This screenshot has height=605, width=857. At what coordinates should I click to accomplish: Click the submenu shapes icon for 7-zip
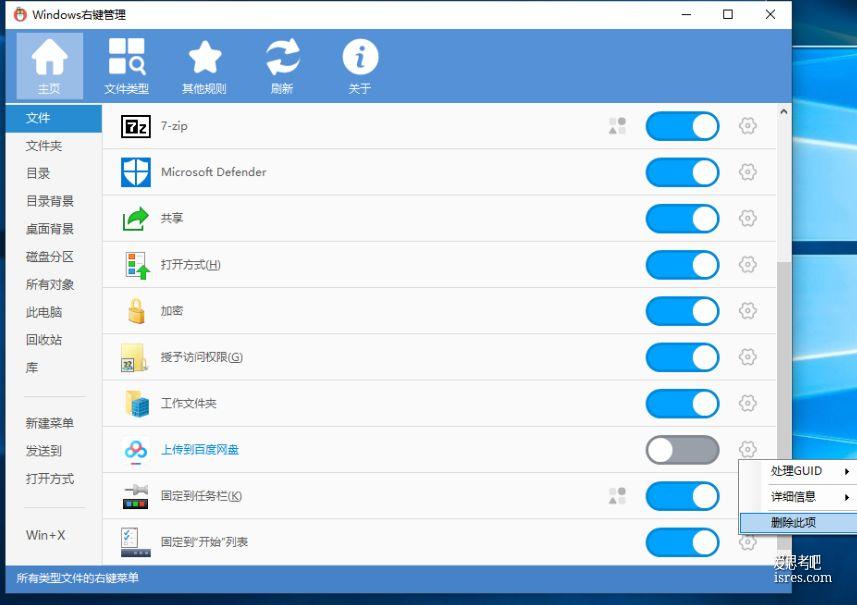pos(617,126)
